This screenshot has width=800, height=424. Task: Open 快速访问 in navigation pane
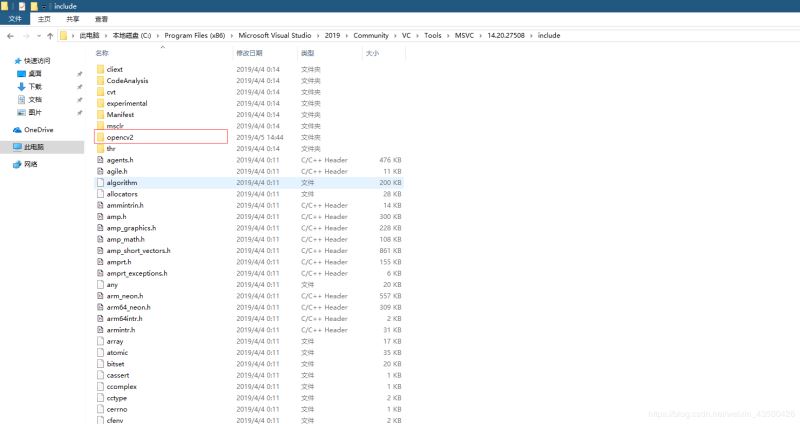[37, 60]
